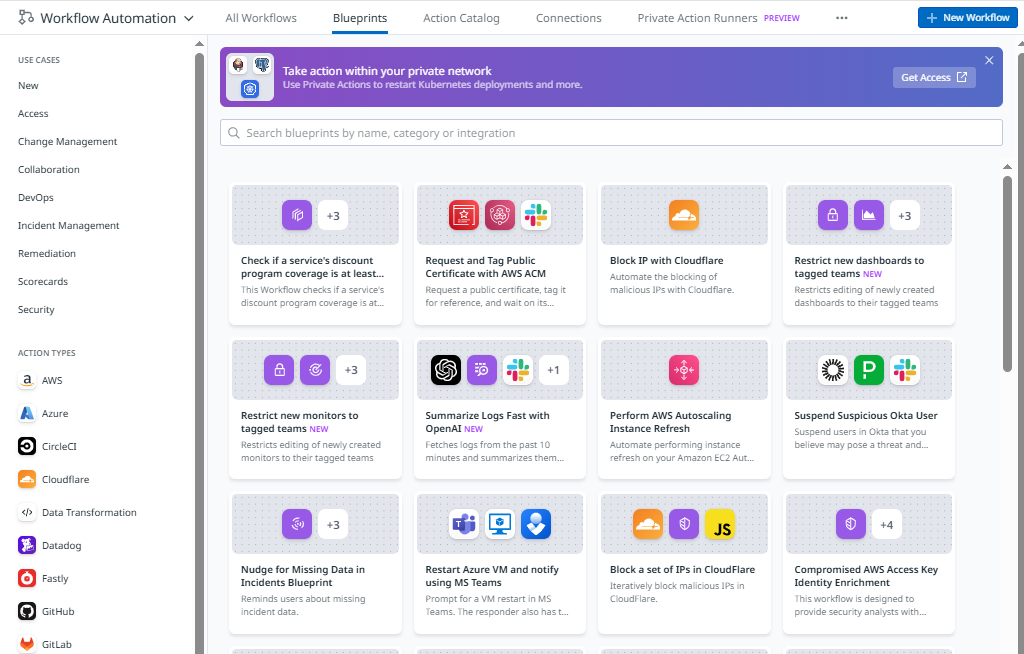Viewport: 1024px width, 654px height.
Task: Click Cloudflare icon on Block IP card
Action: point(684,215)
